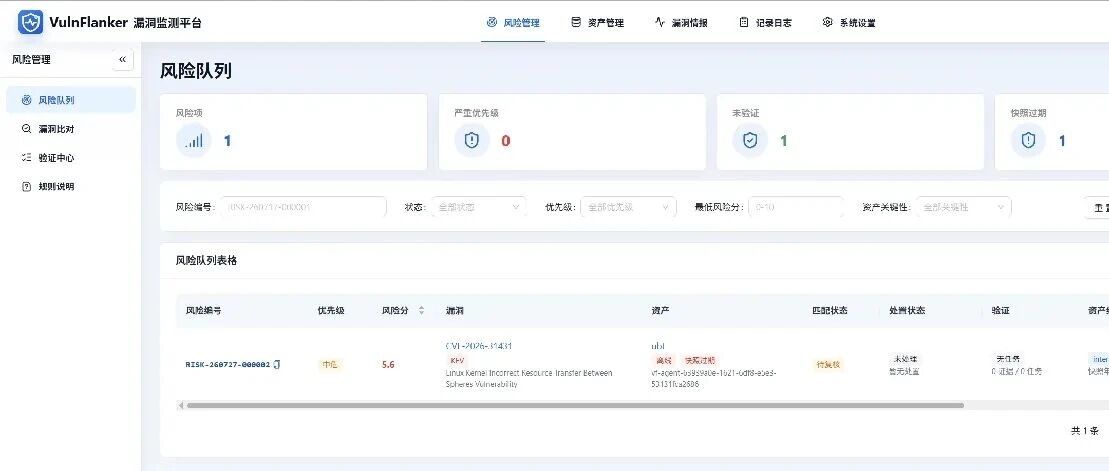Click the 中危 priority tag in row
This screenshot has height=471, width=1109.
(x=330, y=365)
